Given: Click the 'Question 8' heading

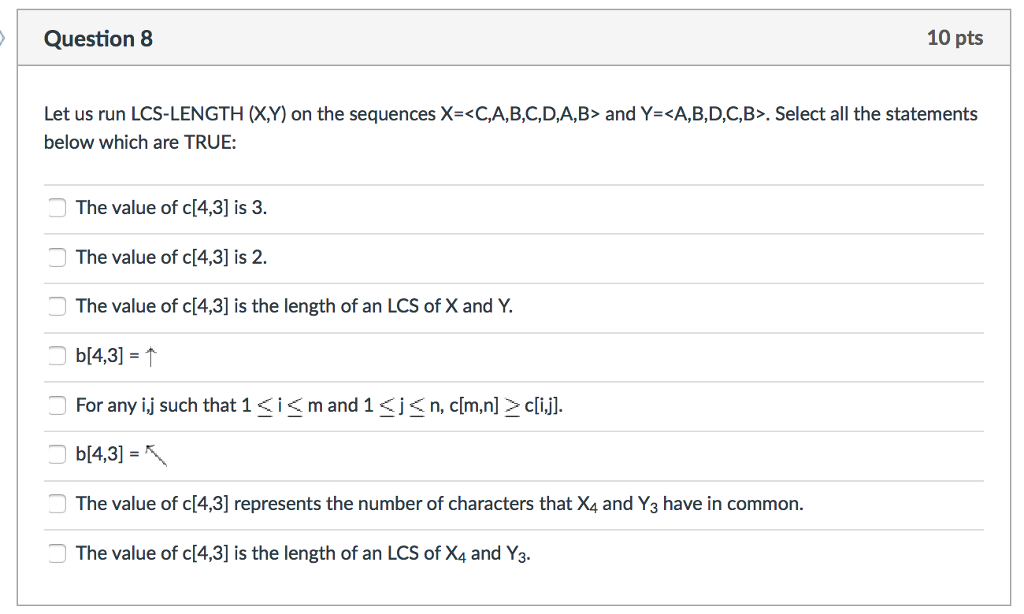Looking at the screenshot, I should pos(98,39).
